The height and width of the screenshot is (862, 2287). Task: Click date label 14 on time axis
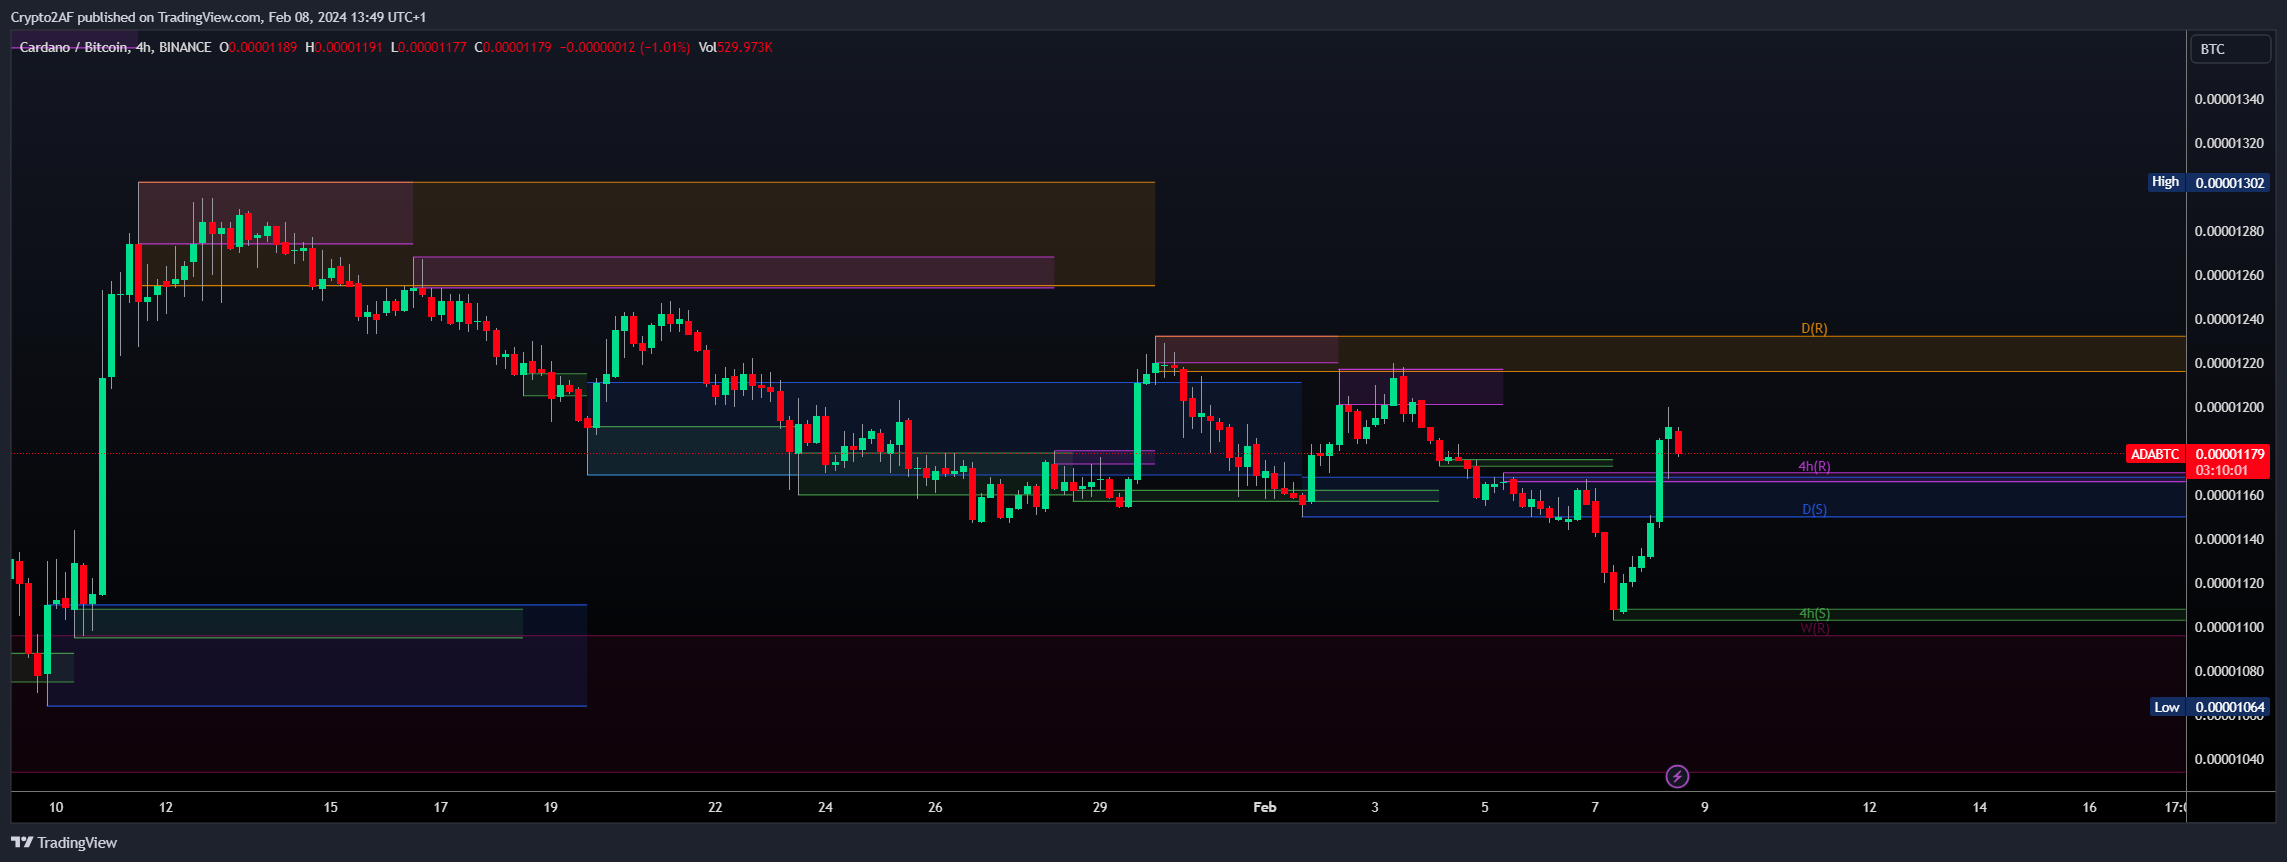1980,807
